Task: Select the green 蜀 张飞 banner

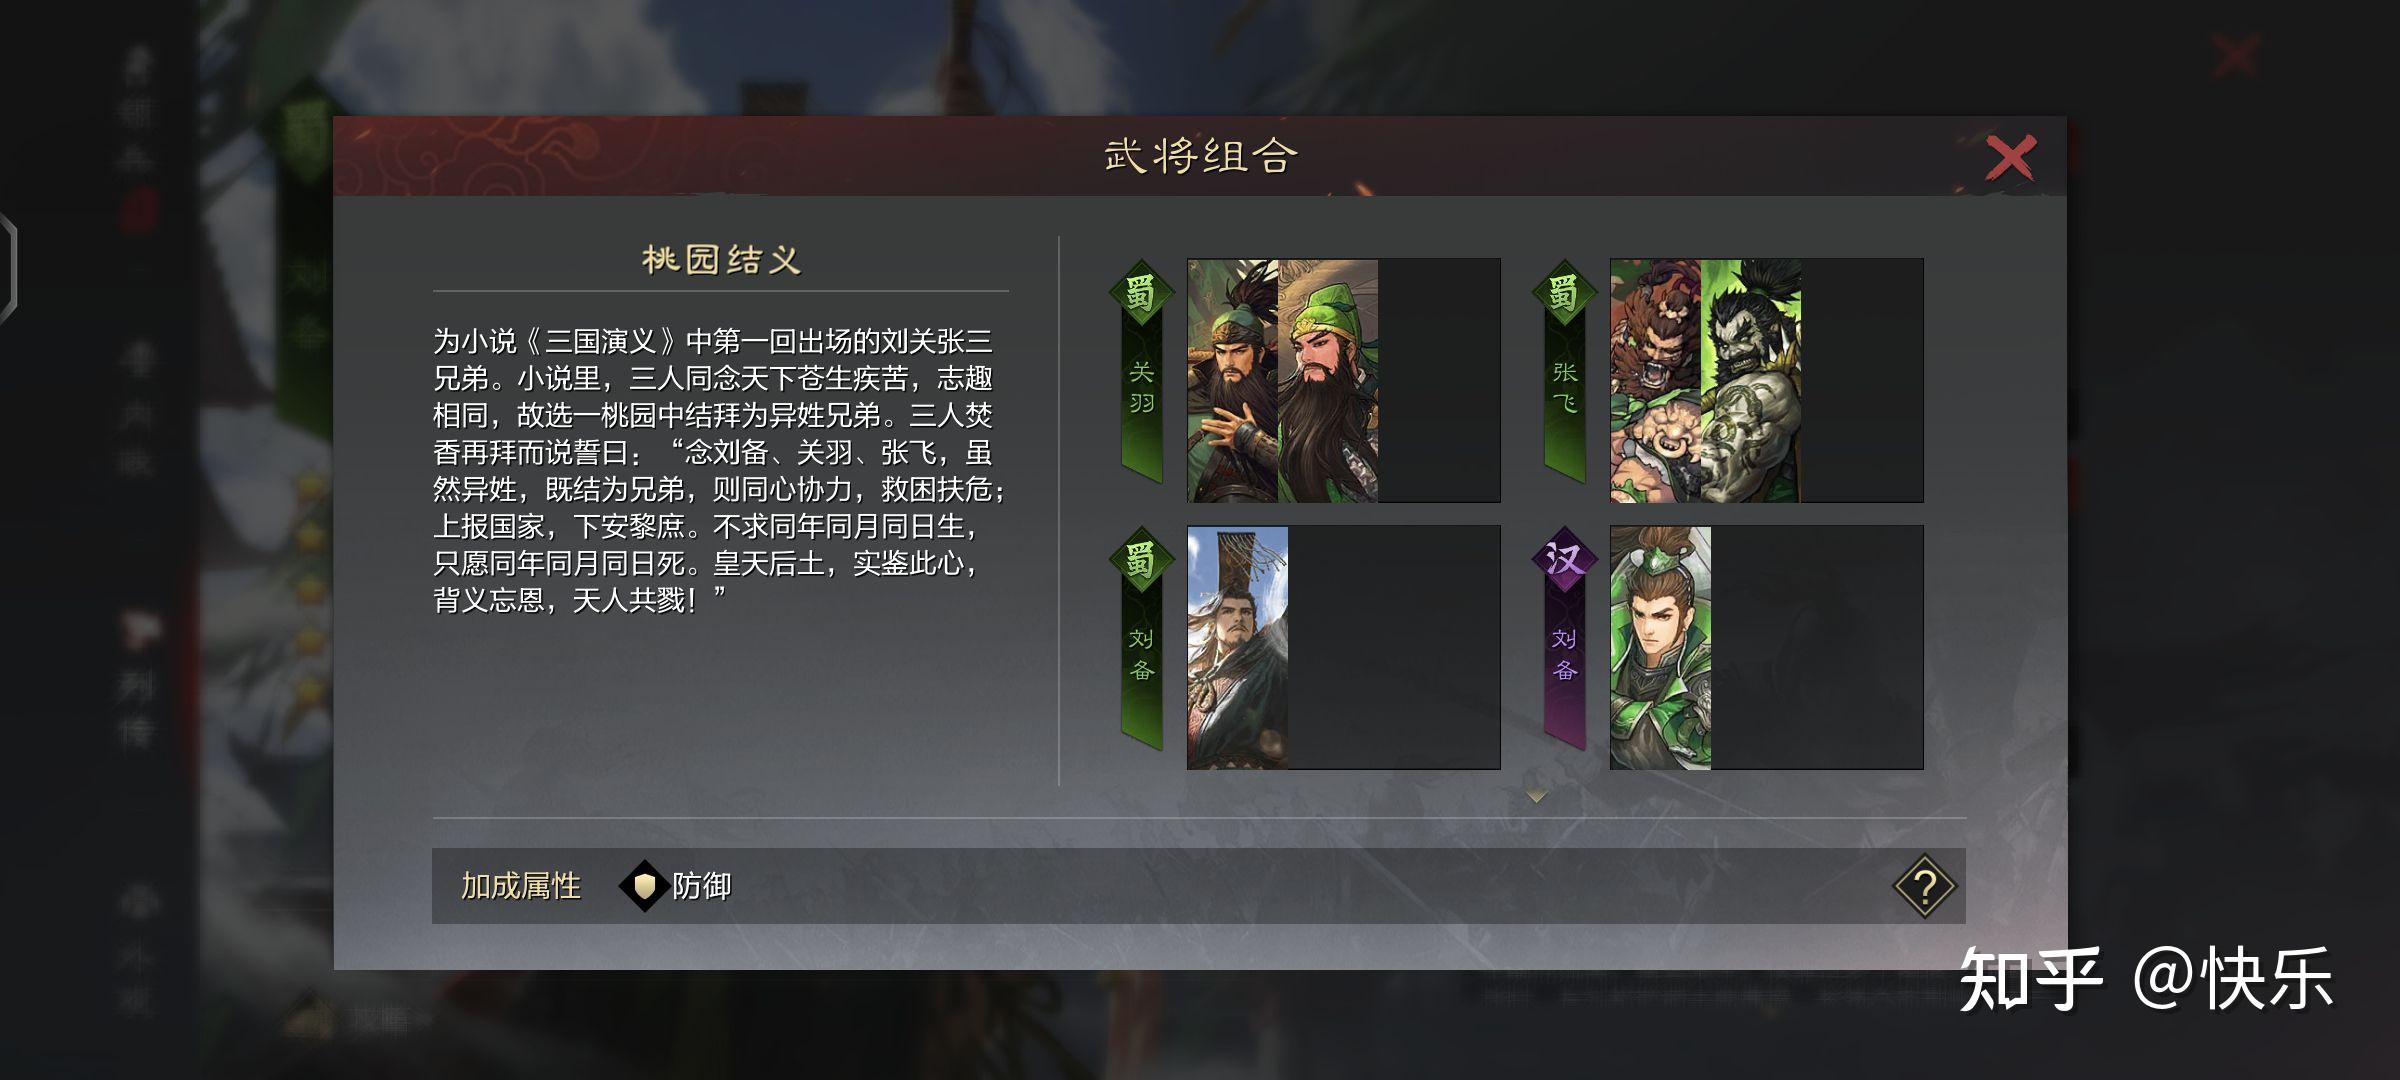Action: click(x=1565, y=372)
